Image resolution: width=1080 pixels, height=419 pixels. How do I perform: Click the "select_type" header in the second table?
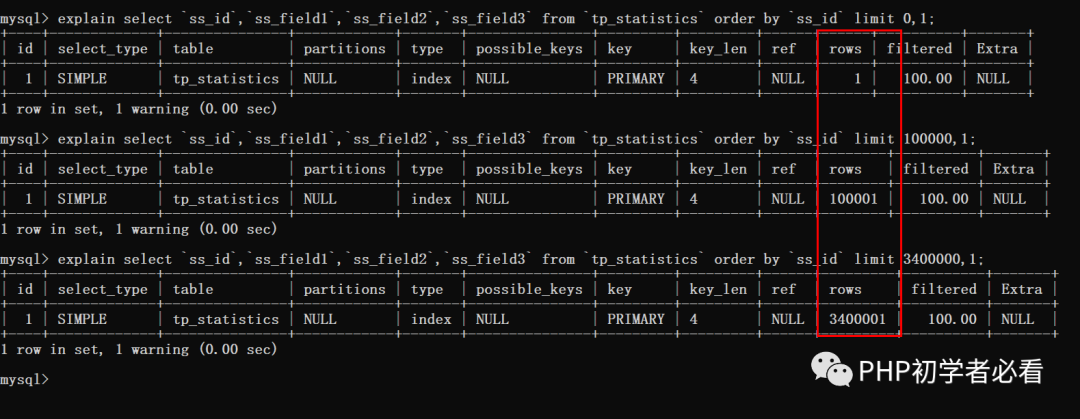click(102, 169)
